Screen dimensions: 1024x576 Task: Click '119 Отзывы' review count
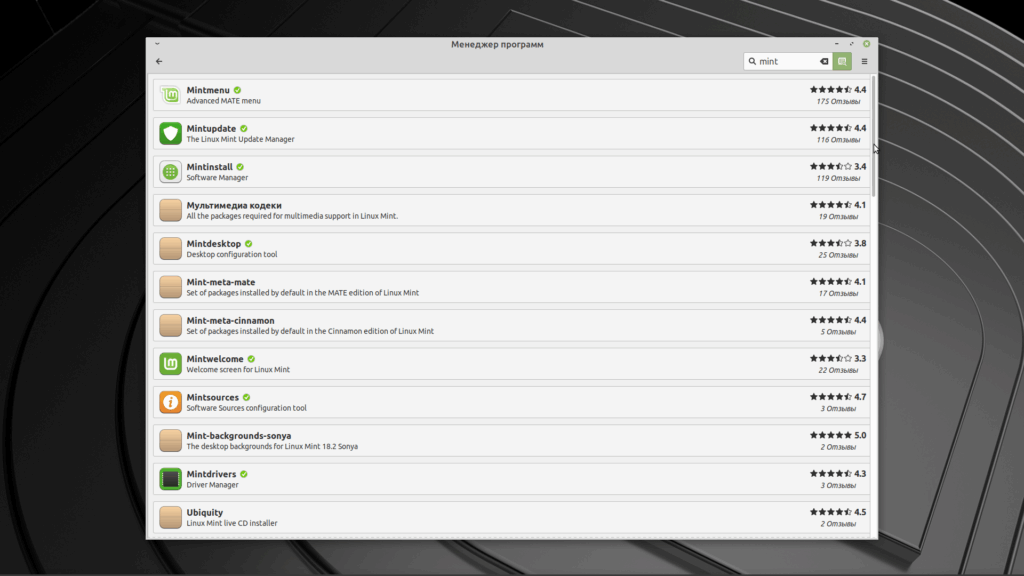(838, 178)
